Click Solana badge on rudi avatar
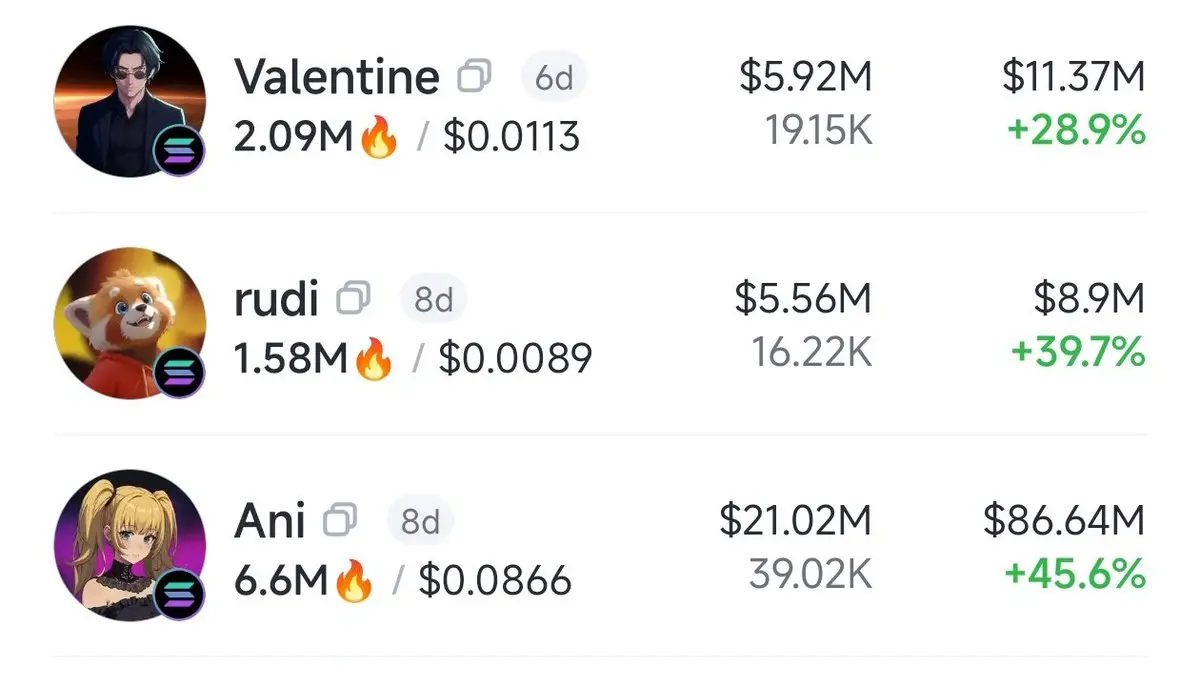1200x687 pixels. (x=181, y=374)
